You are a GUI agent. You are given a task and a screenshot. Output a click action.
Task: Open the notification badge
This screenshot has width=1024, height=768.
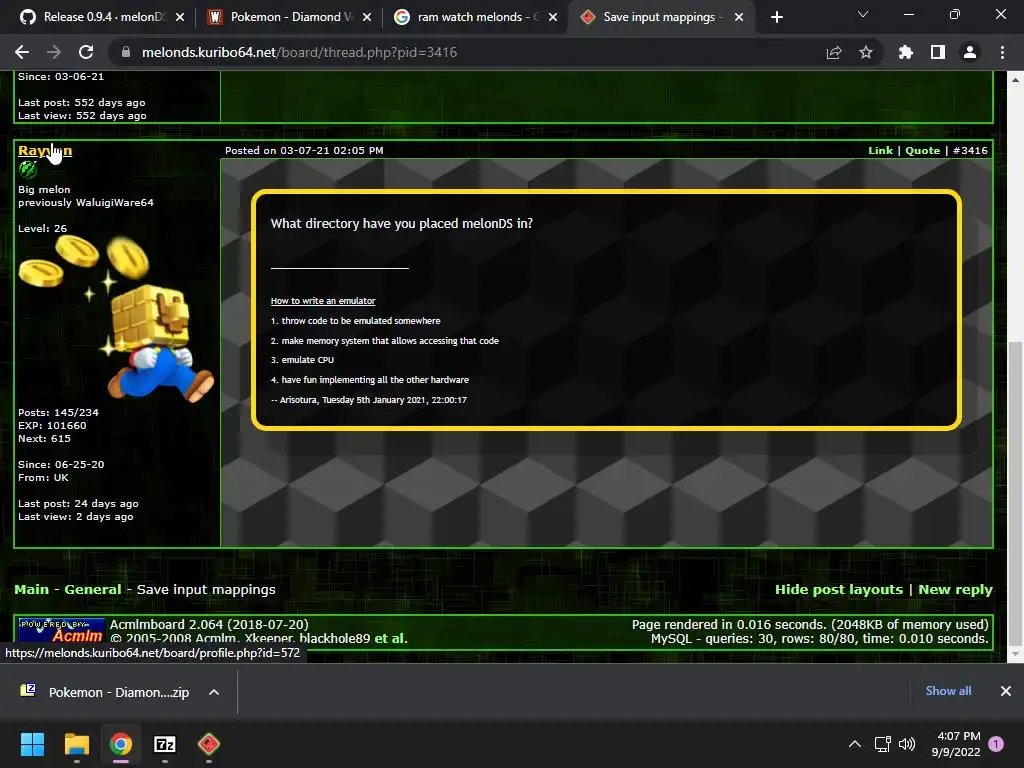point(996,744)
